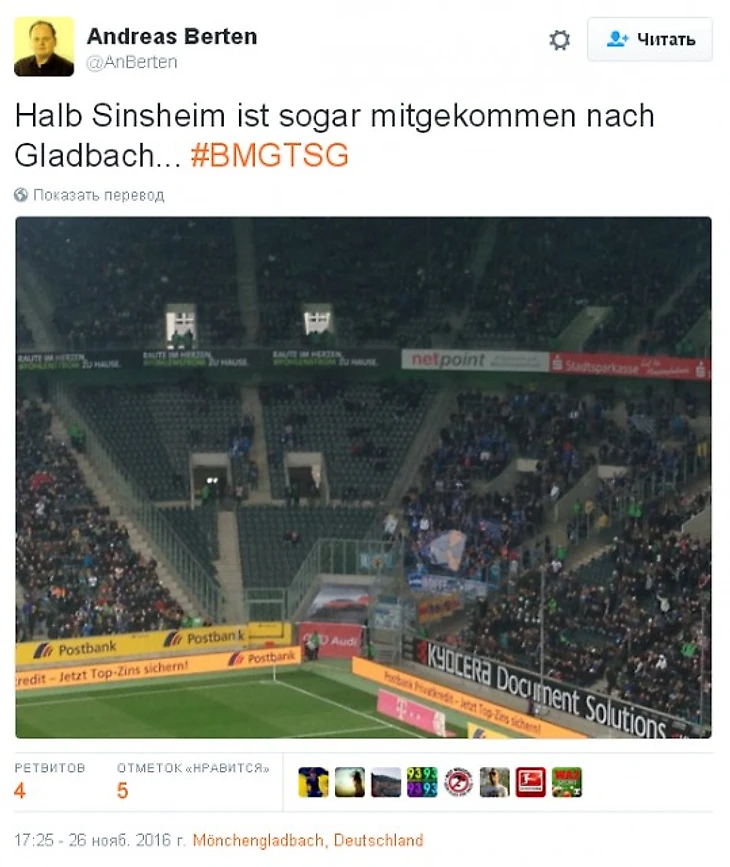Open the Mönchengladbach, Deutschland location link
730x867 pixels.
pos(307,840)
